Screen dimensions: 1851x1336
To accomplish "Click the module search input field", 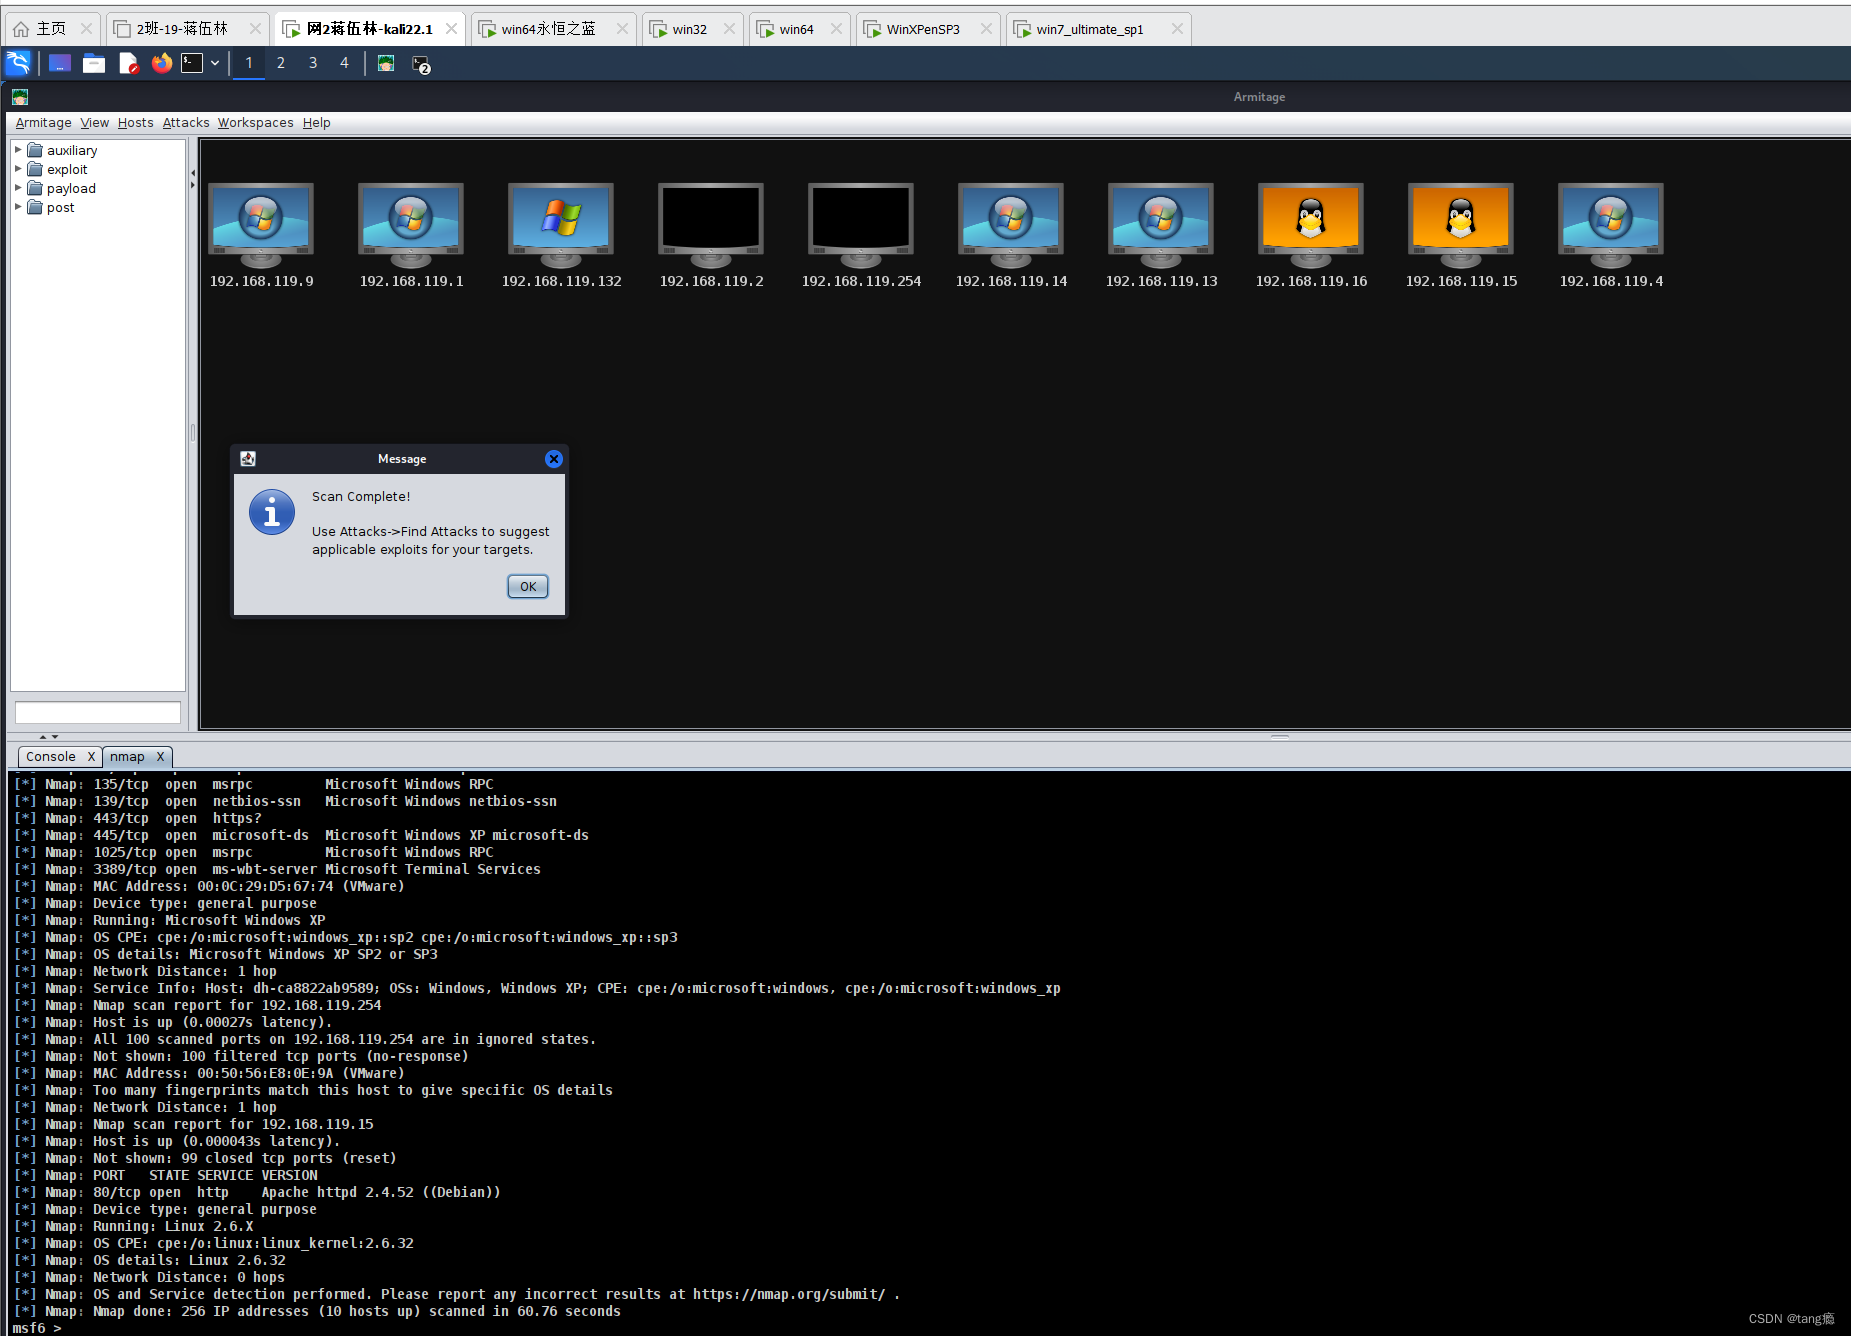I will pyautogui.click(x=98, y=712).
